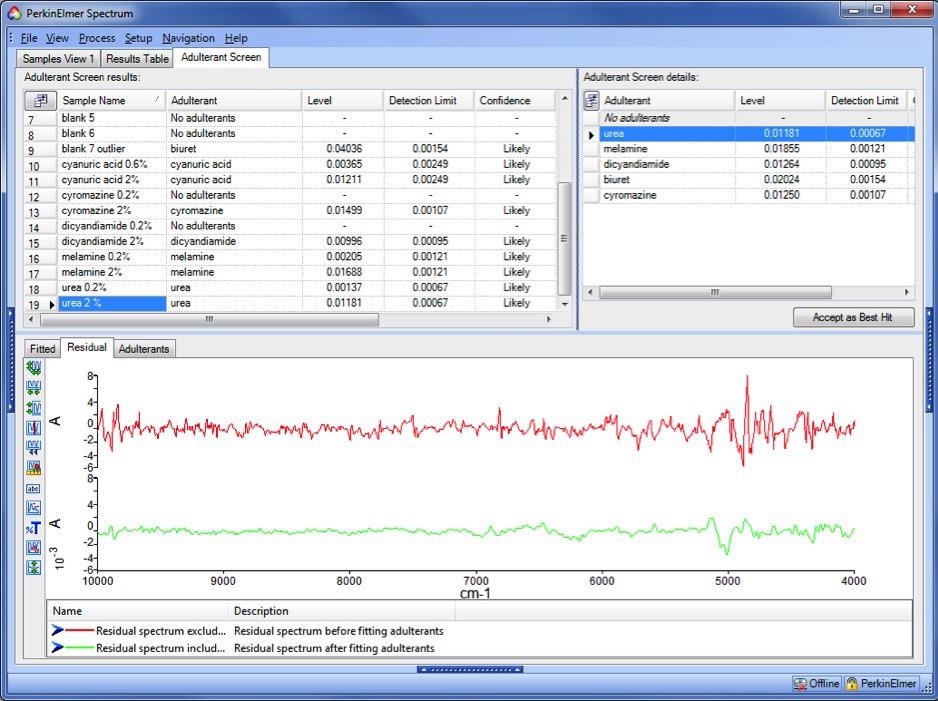Image resolution: width=938 pixels, height=701 pixels.
Task: Click the results table horizontal scrollbar thumb
Action: click(209, 320)
